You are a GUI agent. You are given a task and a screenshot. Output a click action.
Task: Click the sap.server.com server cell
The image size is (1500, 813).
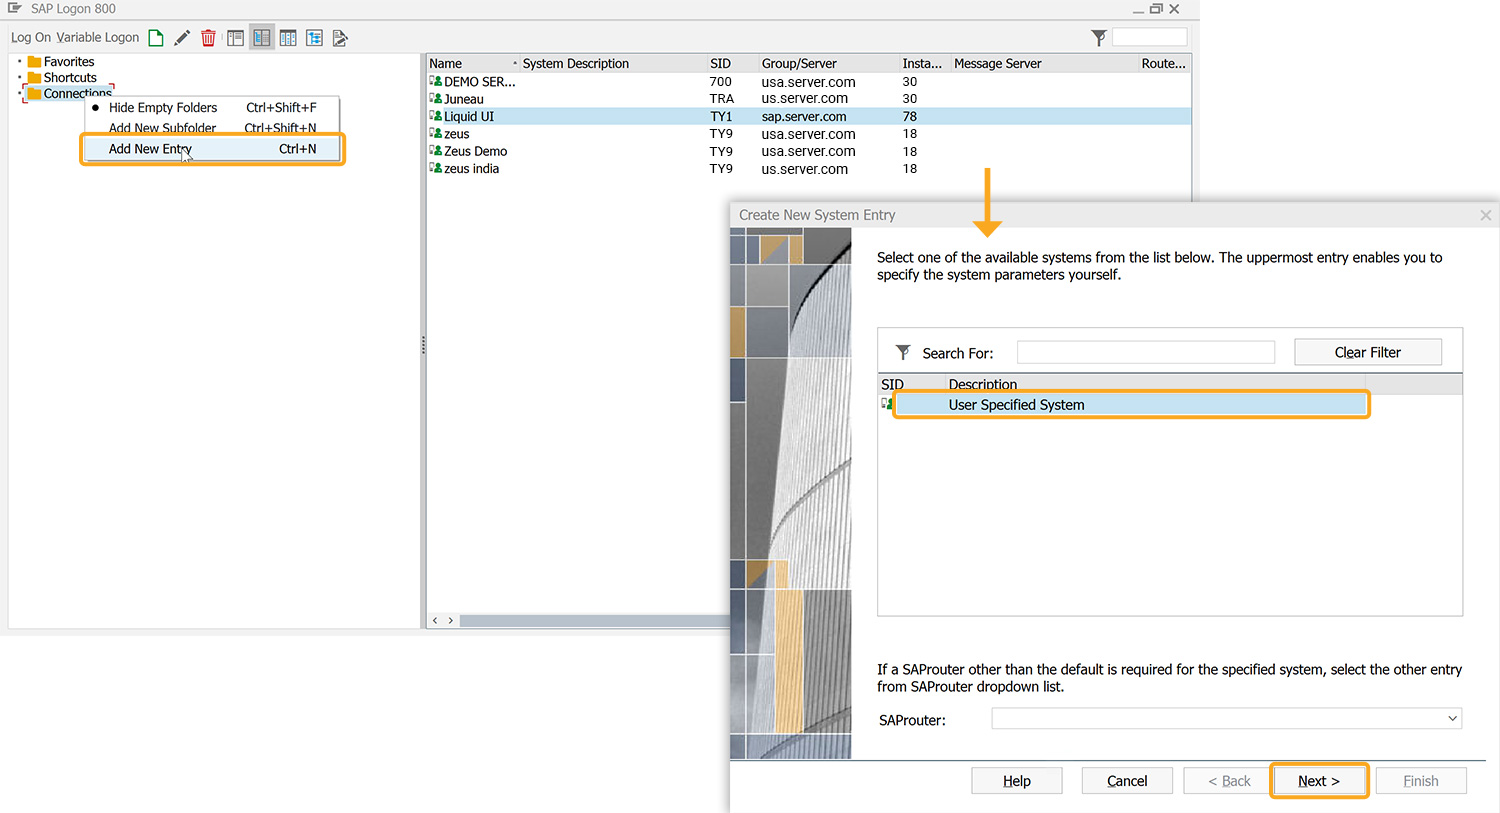[x=804, y=116]
